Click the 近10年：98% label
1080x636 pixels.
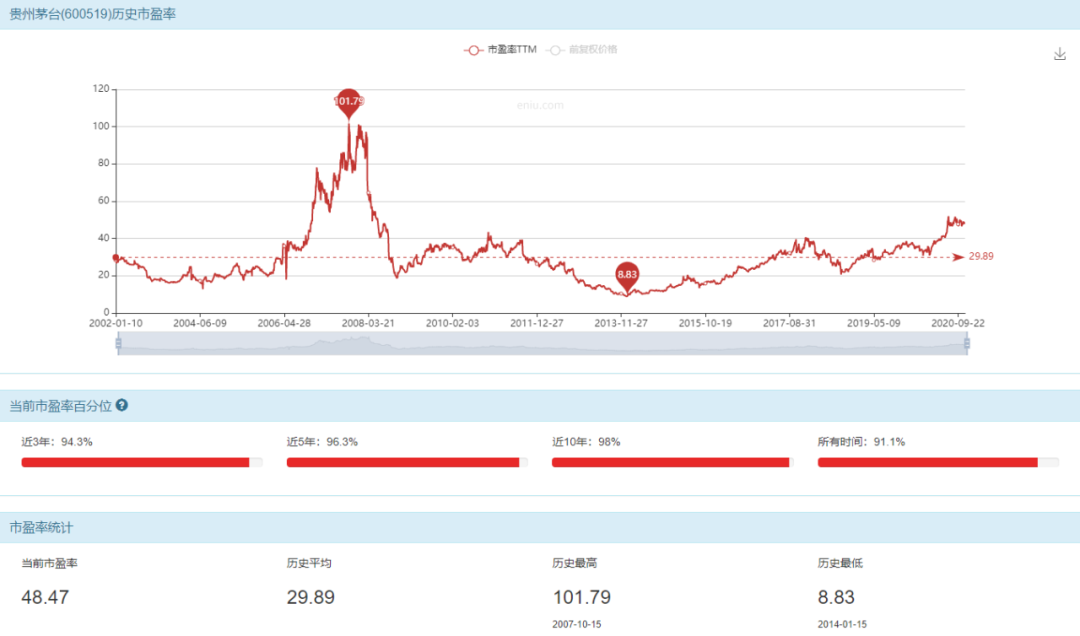[x=586, y=442]
